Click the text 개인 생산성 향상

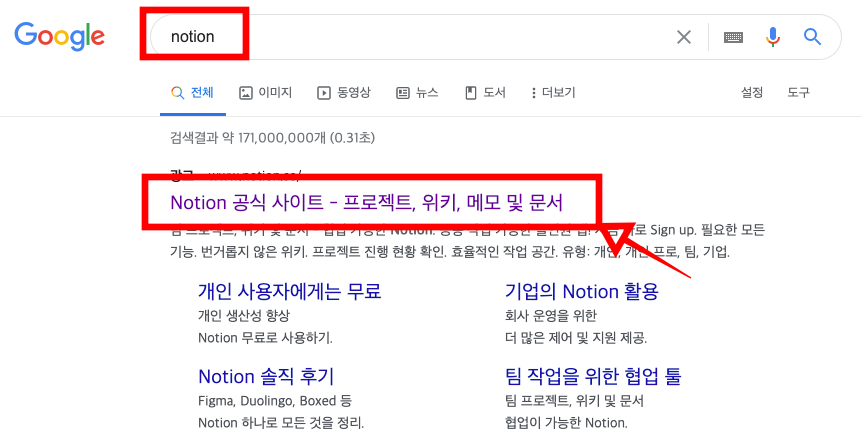click(x=244, y=315)
